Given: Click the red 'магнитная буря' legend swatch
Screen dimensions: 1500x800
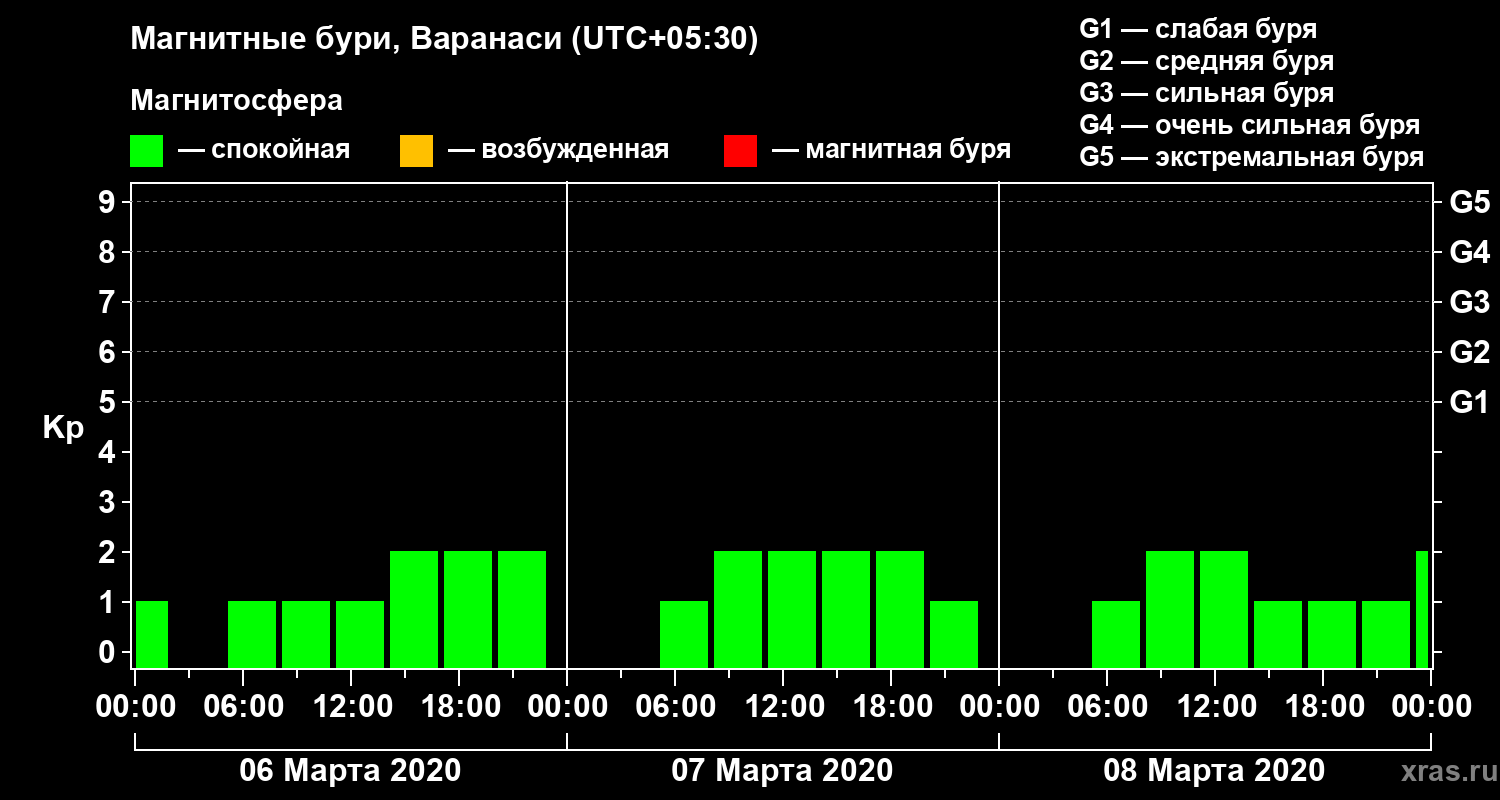Looking at the screenshot, I should tap(740, 150).
